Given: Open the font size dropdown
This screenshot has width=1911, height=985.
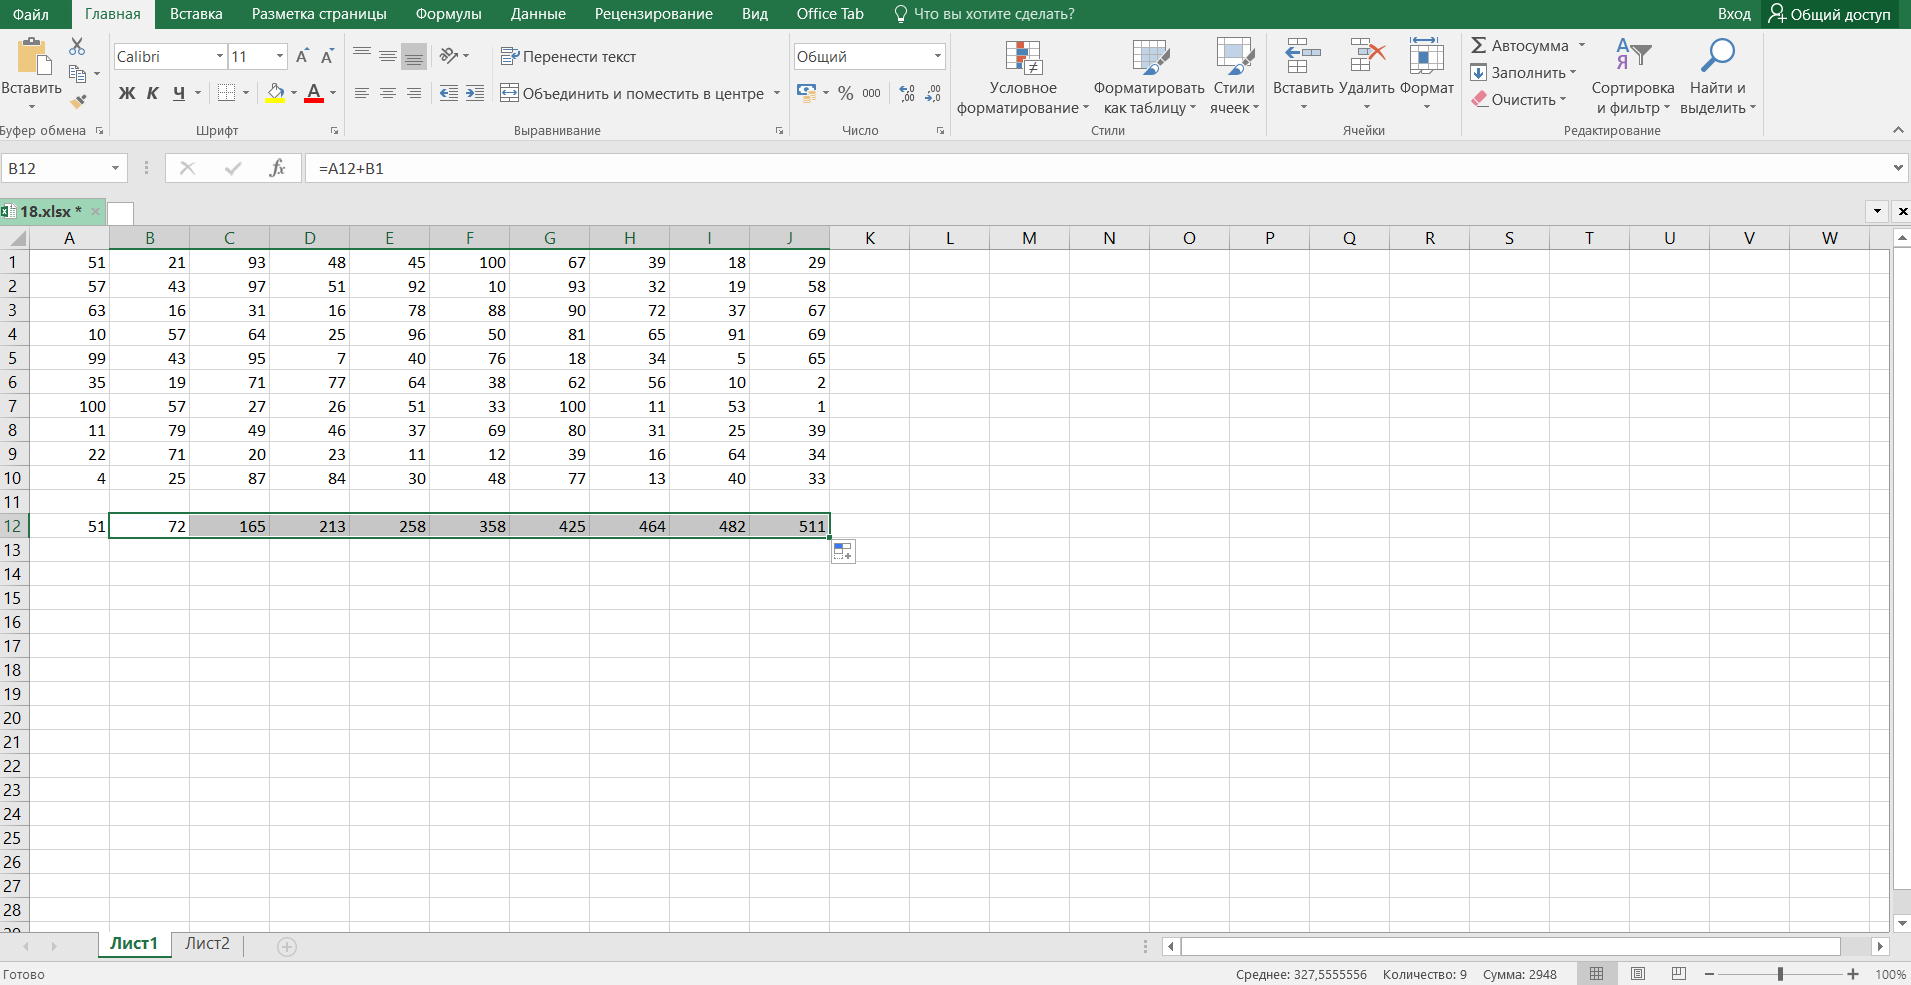Looking at the screenshot, I should tap(280, 56).
